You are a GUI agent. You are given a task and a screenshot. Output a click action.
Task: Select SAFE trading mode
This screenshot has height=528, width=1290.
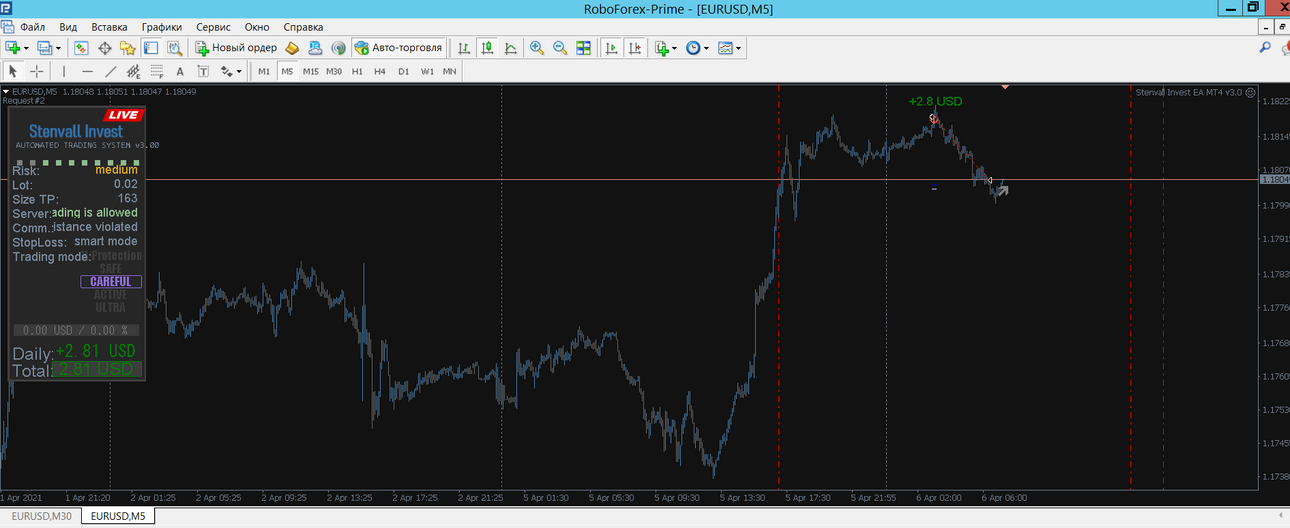(x=110, y=268)
